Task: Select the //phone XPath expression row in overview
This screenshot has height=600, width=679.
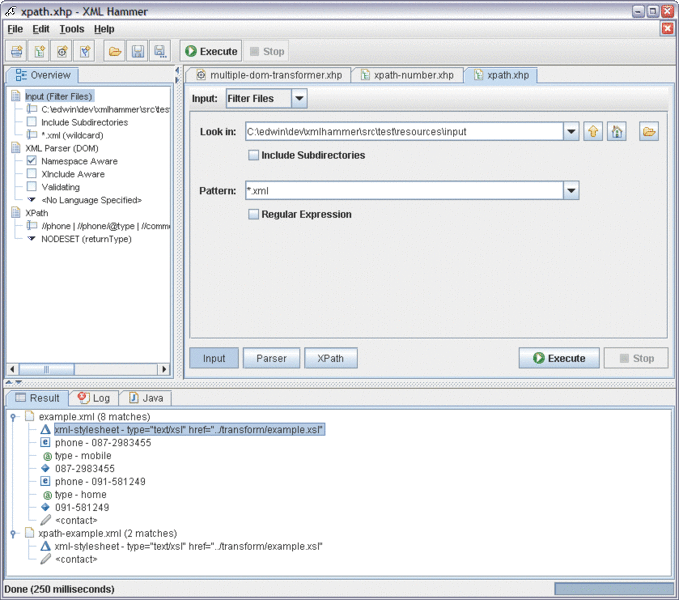Action: (105, 226)
